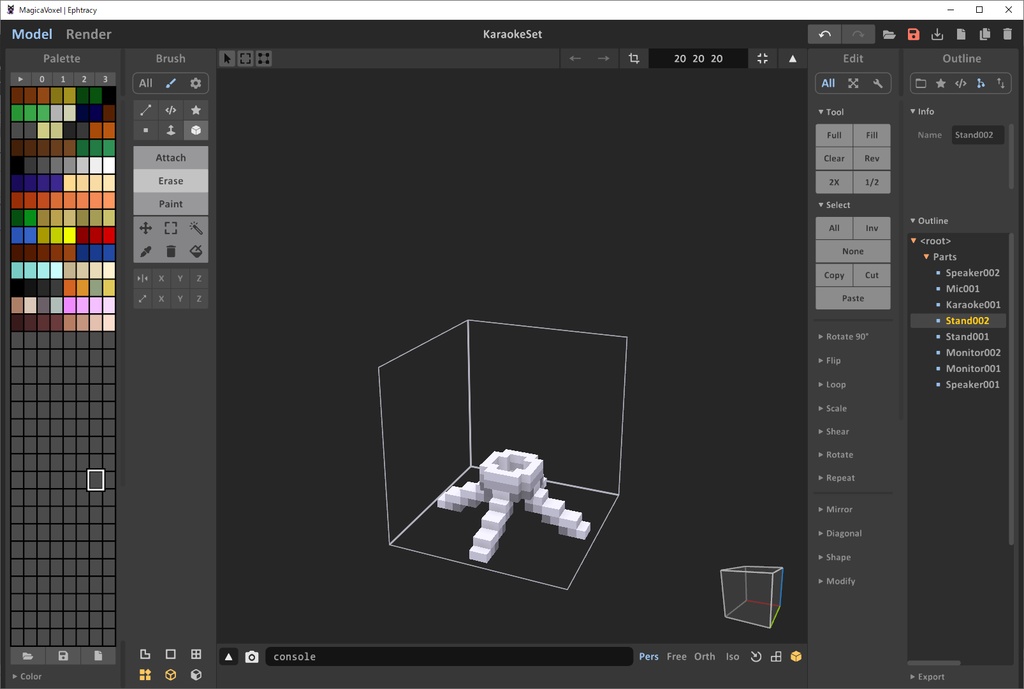Click the Inv select button
The height and width of the screenshot is (689, 1024).
click(872, 228)
